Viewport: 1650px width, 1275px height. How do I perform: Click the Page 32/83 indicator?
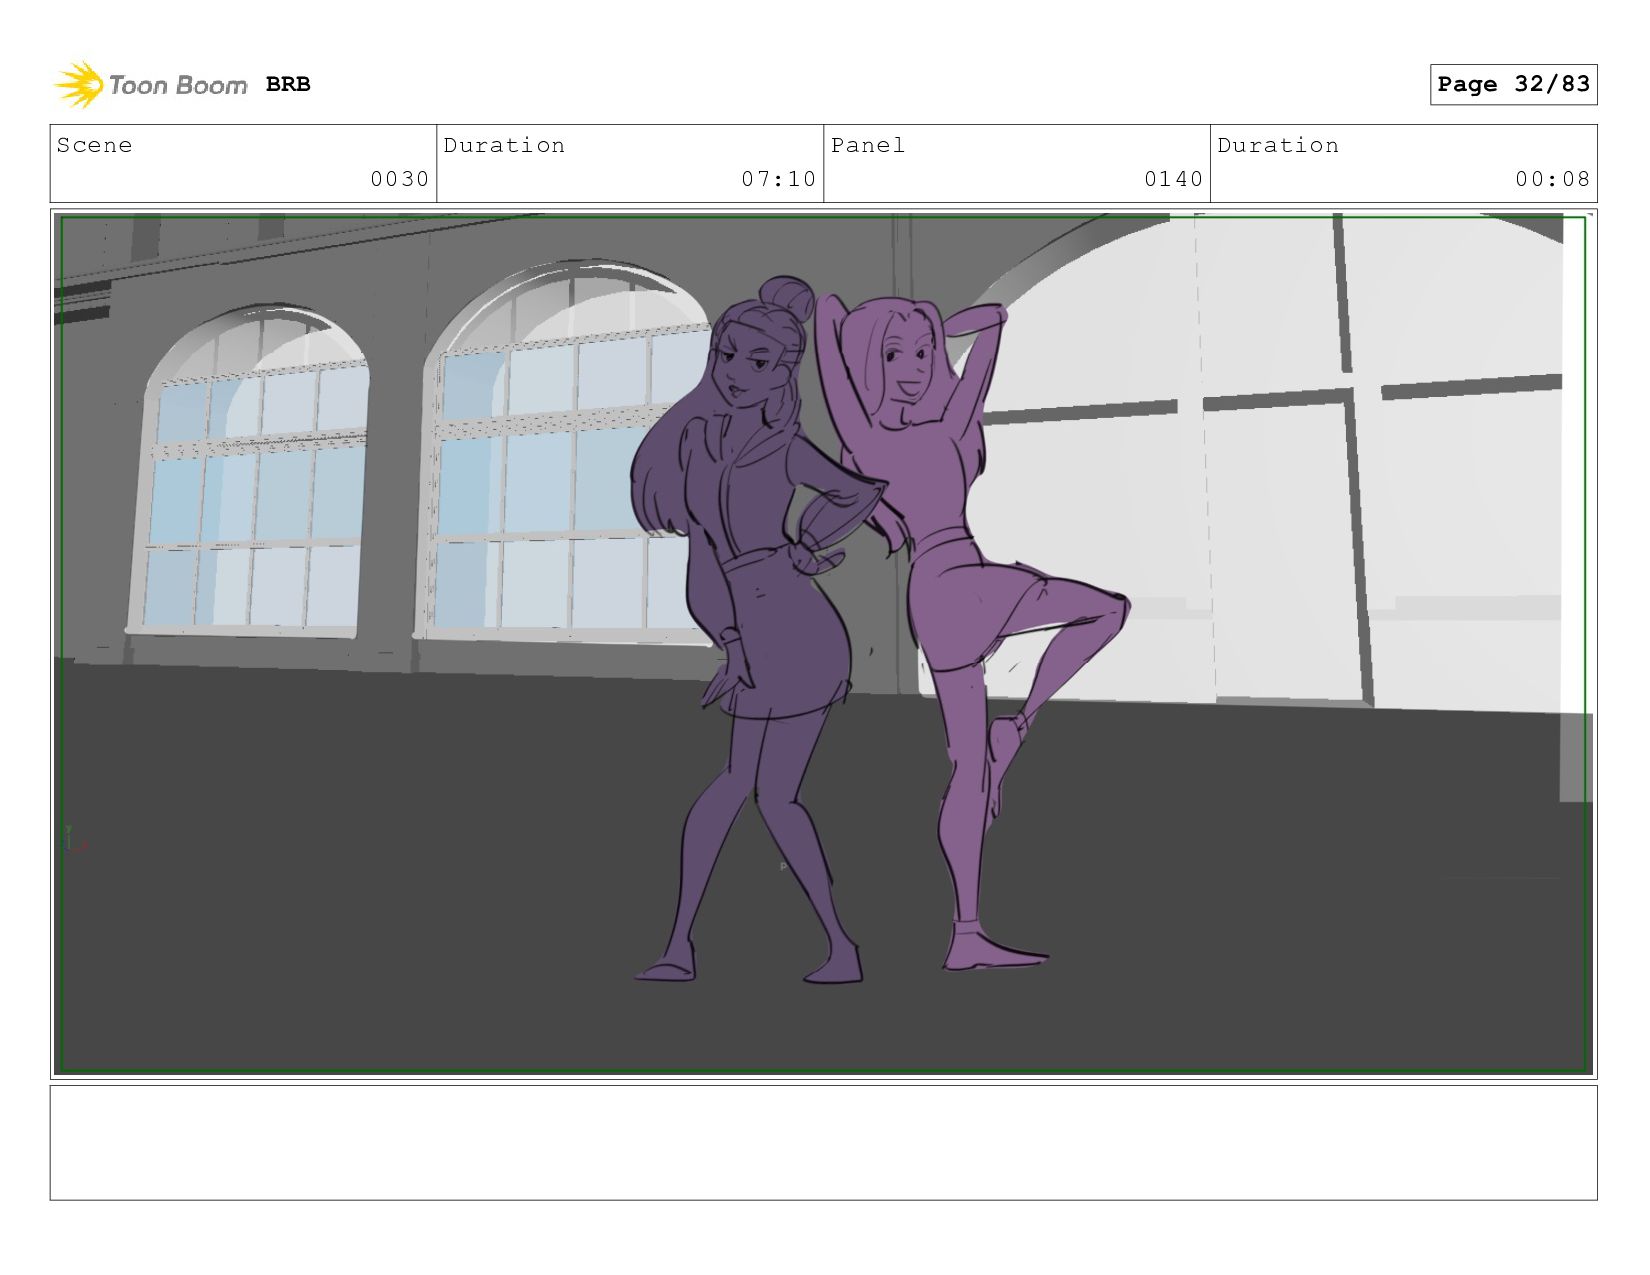click(1513, 84)
